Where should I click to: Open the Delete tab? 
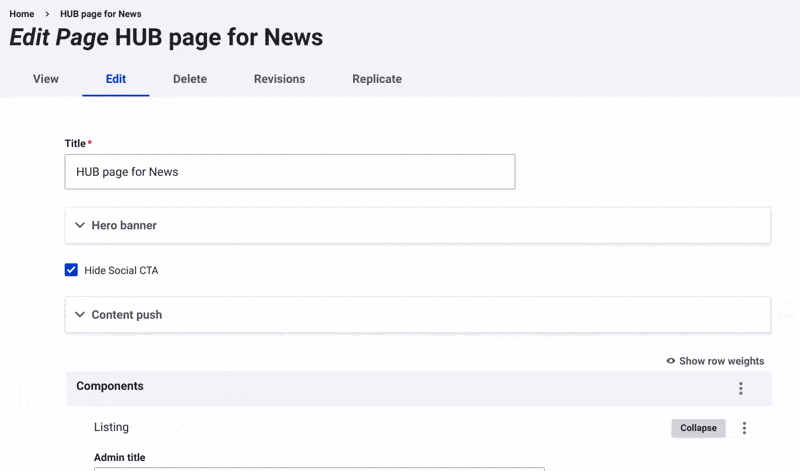[190, 79]
